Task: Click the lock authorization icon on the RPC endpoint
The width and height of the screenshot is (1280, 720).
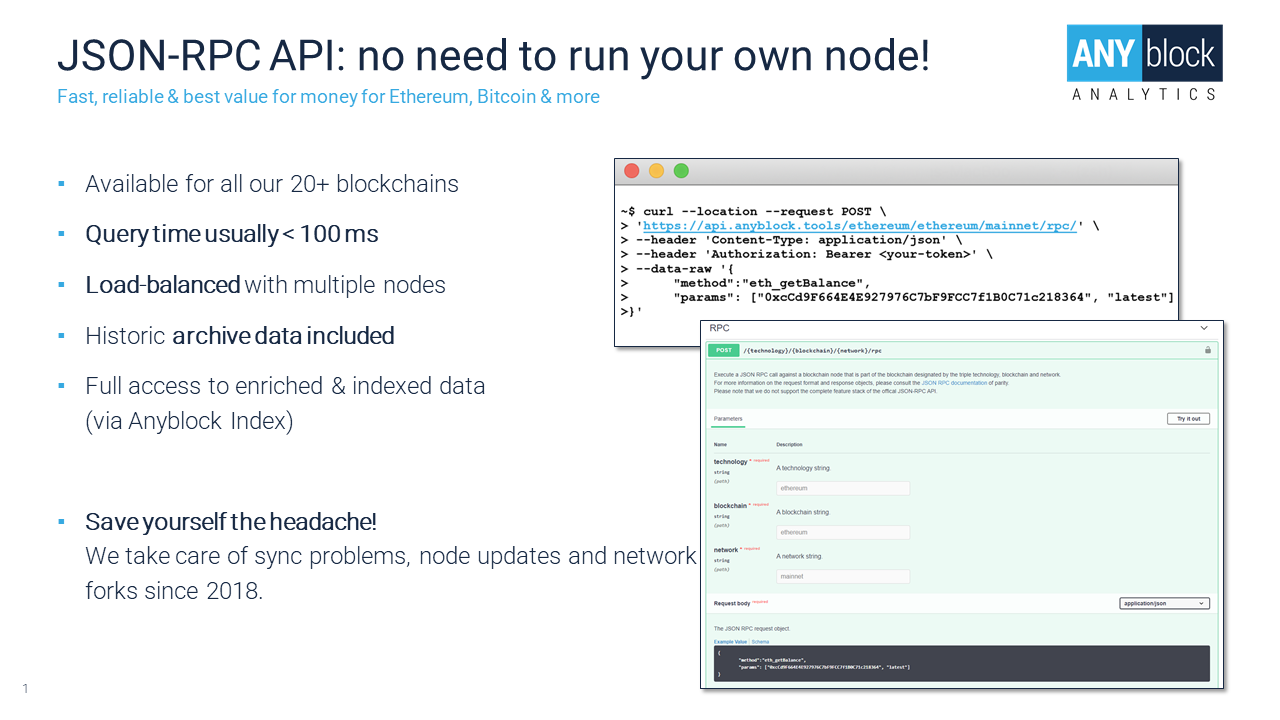Action: [x=1207, y=350]
